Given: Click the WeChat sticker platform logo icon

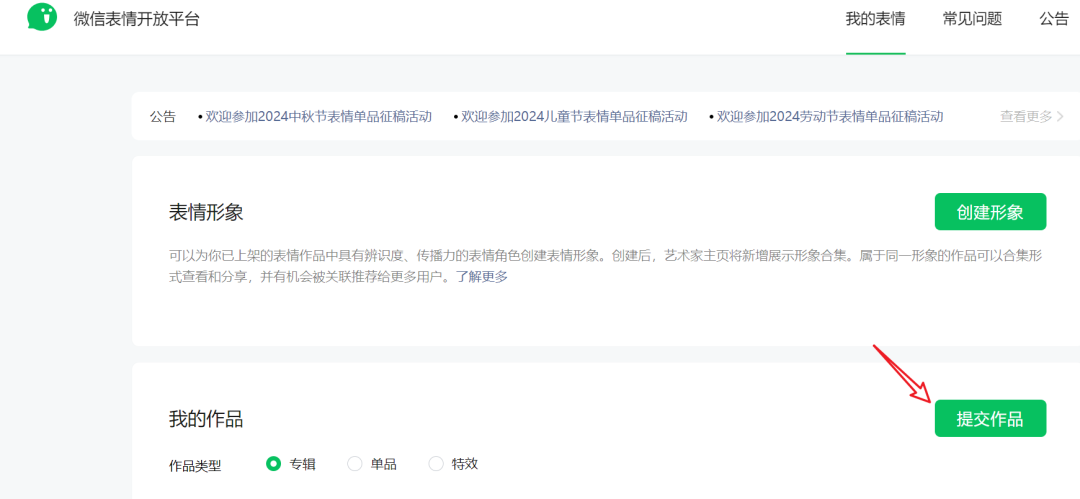Looking at the screenshot, I should point(42,17).
